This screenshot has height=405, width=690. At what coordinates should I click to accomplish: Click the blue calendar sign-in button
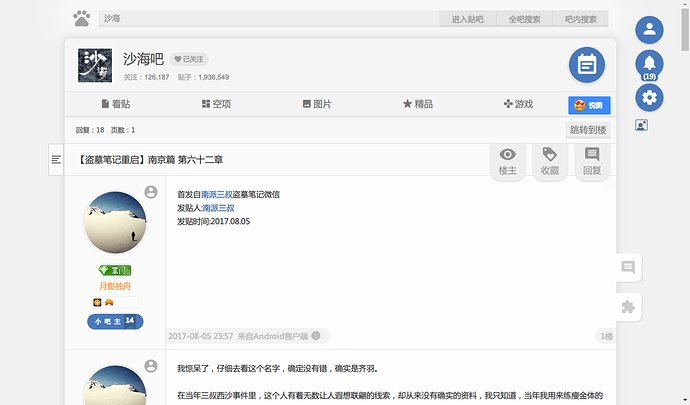tap(587, 65)
